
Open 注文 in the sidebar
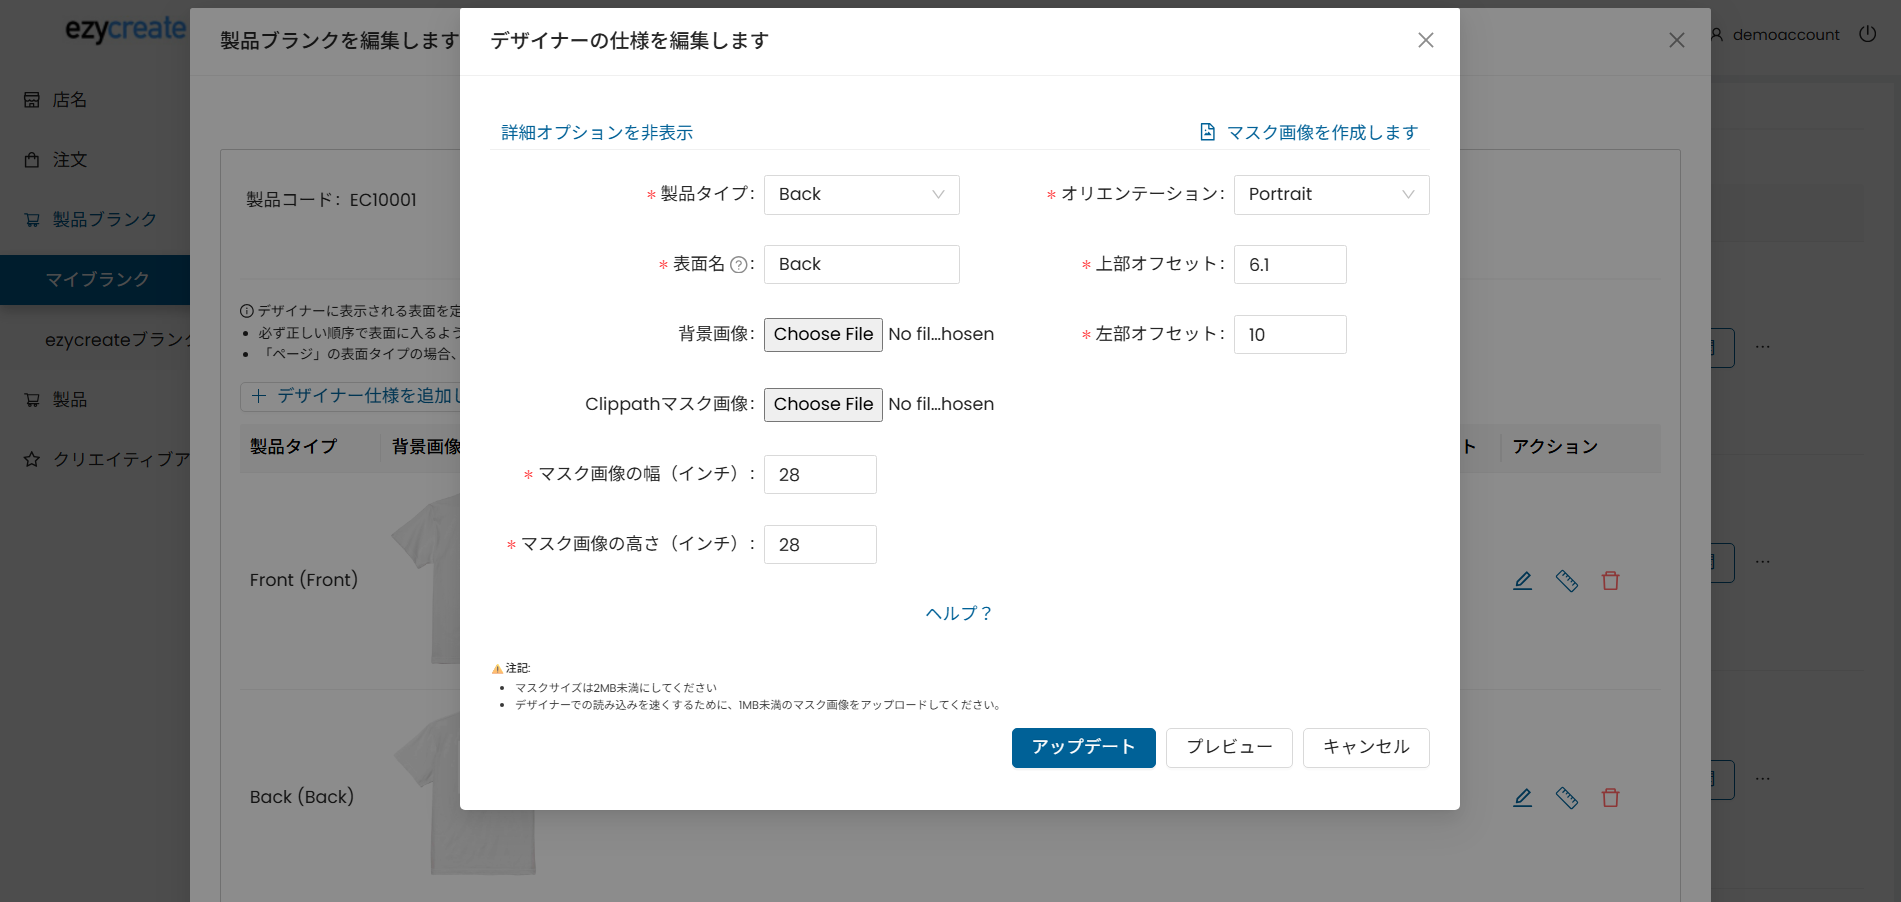pos(70,160)
